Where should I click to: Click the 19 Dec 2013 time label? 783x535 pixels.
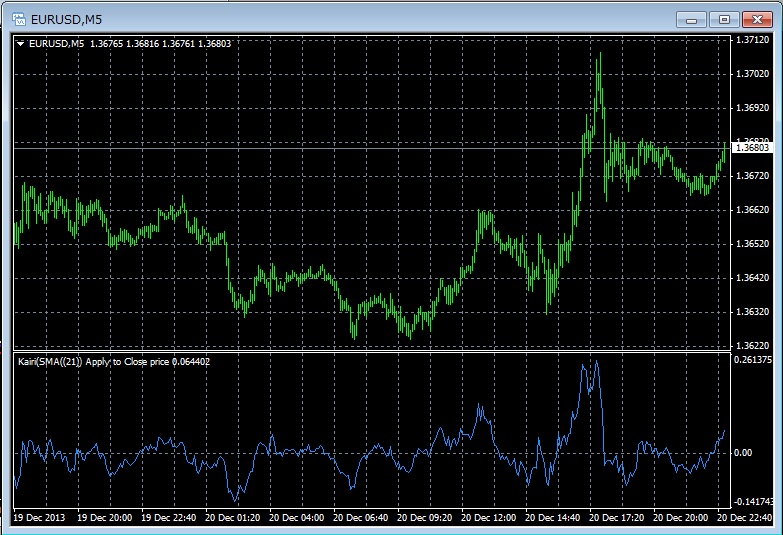[39, 518]
